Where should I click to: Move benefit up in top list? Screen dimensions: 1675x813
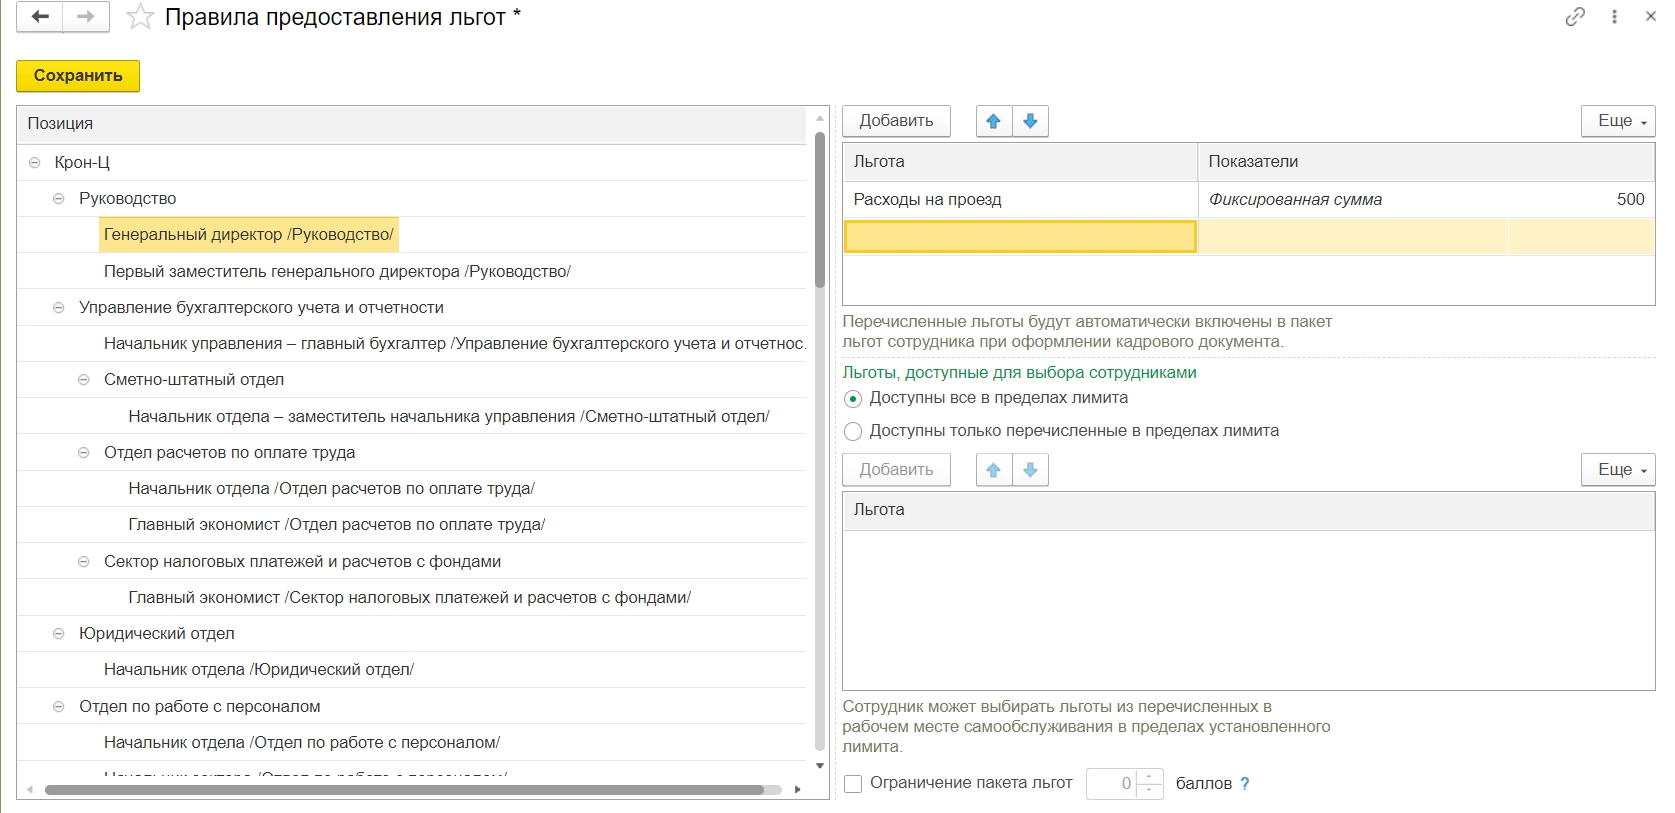[993, 121]
